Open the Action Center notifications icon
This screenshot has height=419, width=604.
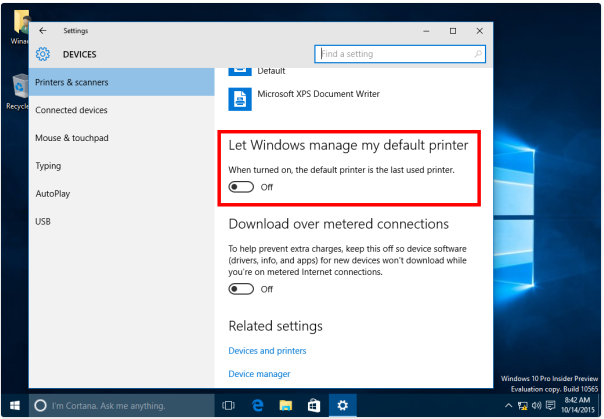pos(551,406)
